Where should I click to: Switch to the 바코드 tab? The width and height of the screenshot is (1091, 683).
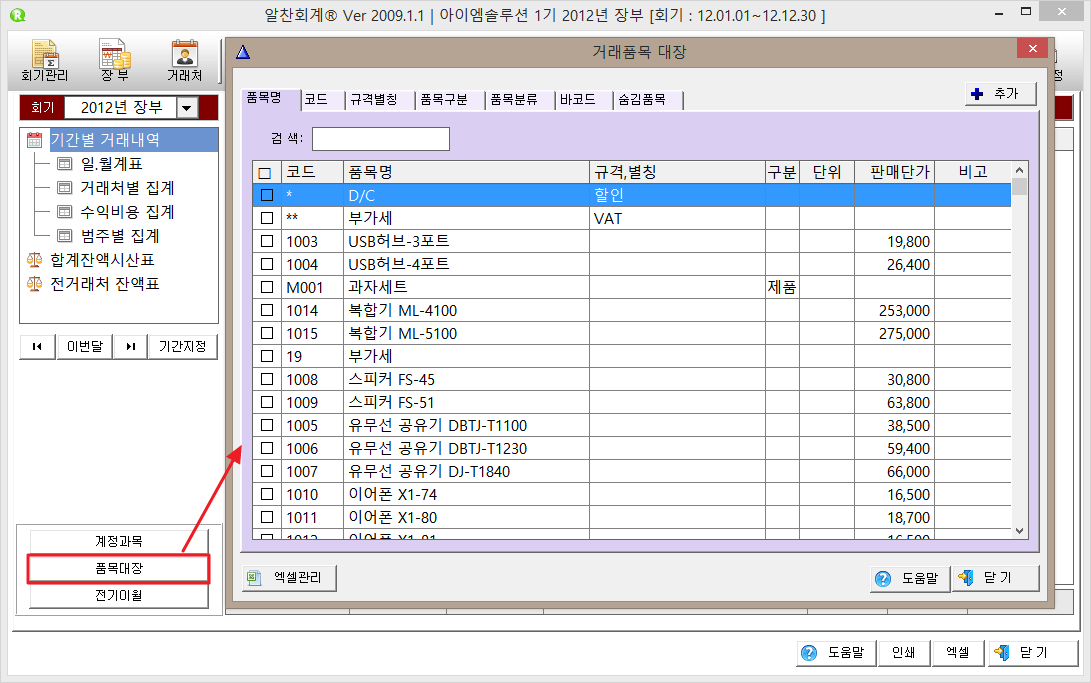click(x=584, y=99)
